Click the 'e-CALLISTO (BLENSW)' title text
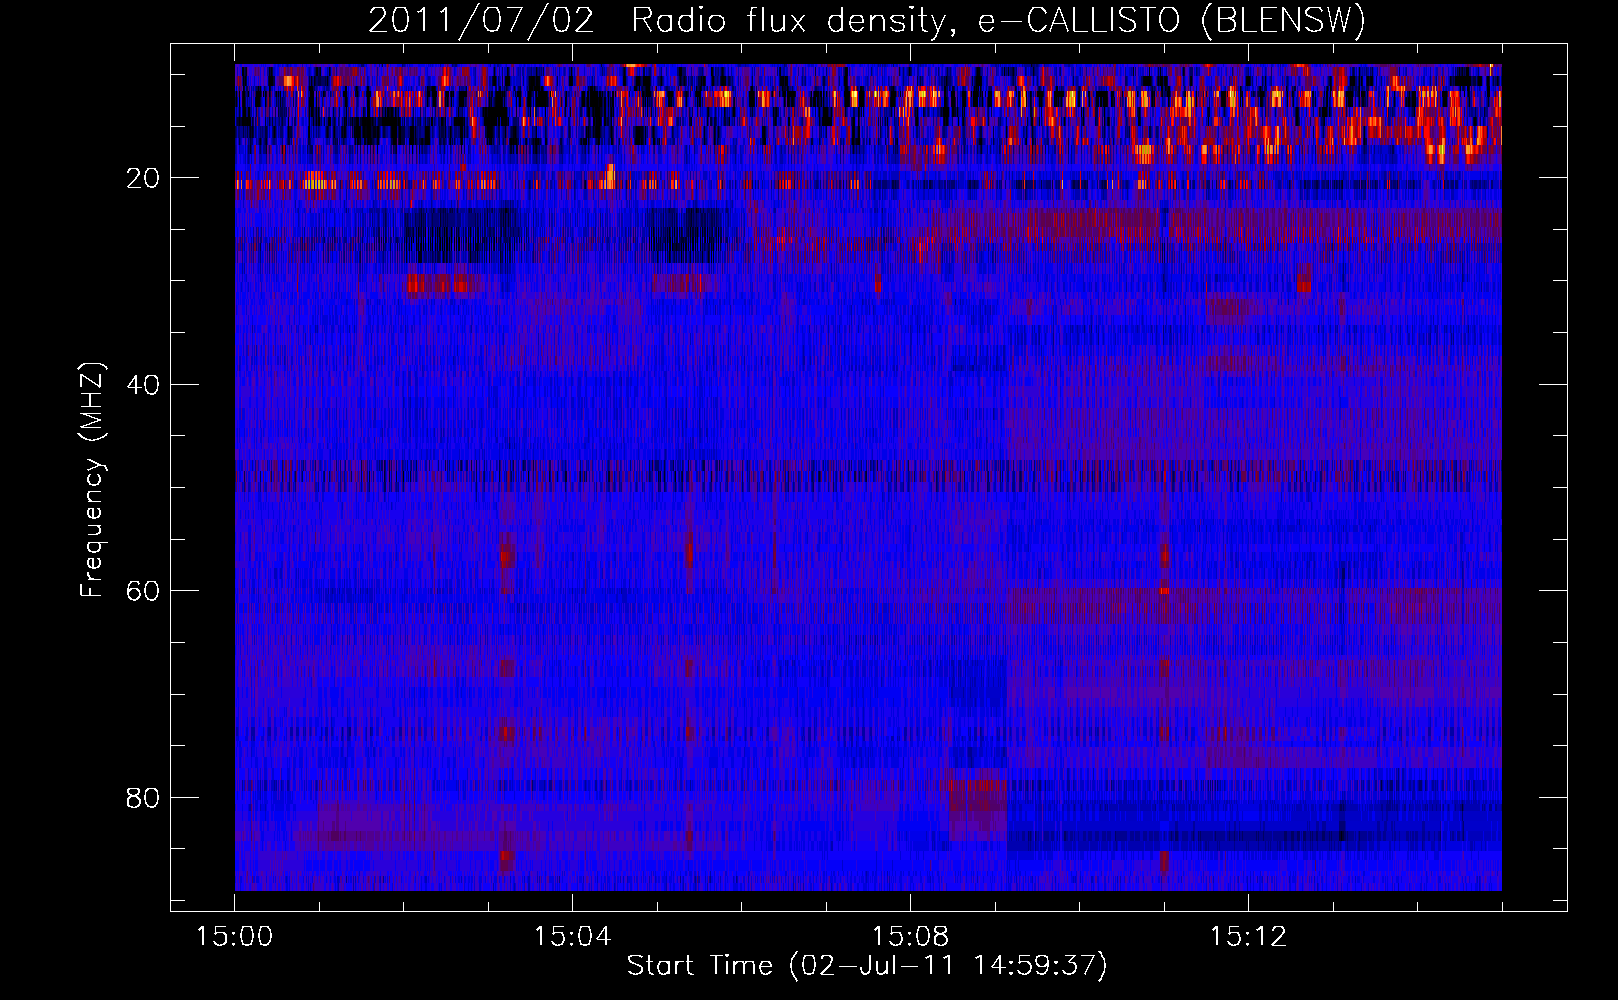This screenshot has height=1000, width=1618. click(x=1171, y=20)
